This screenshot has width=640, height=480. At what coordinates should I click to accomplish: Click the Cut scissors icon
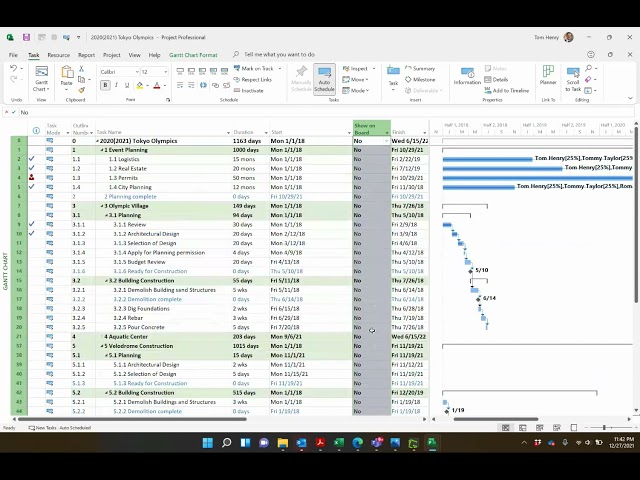(x=81, y=68)
